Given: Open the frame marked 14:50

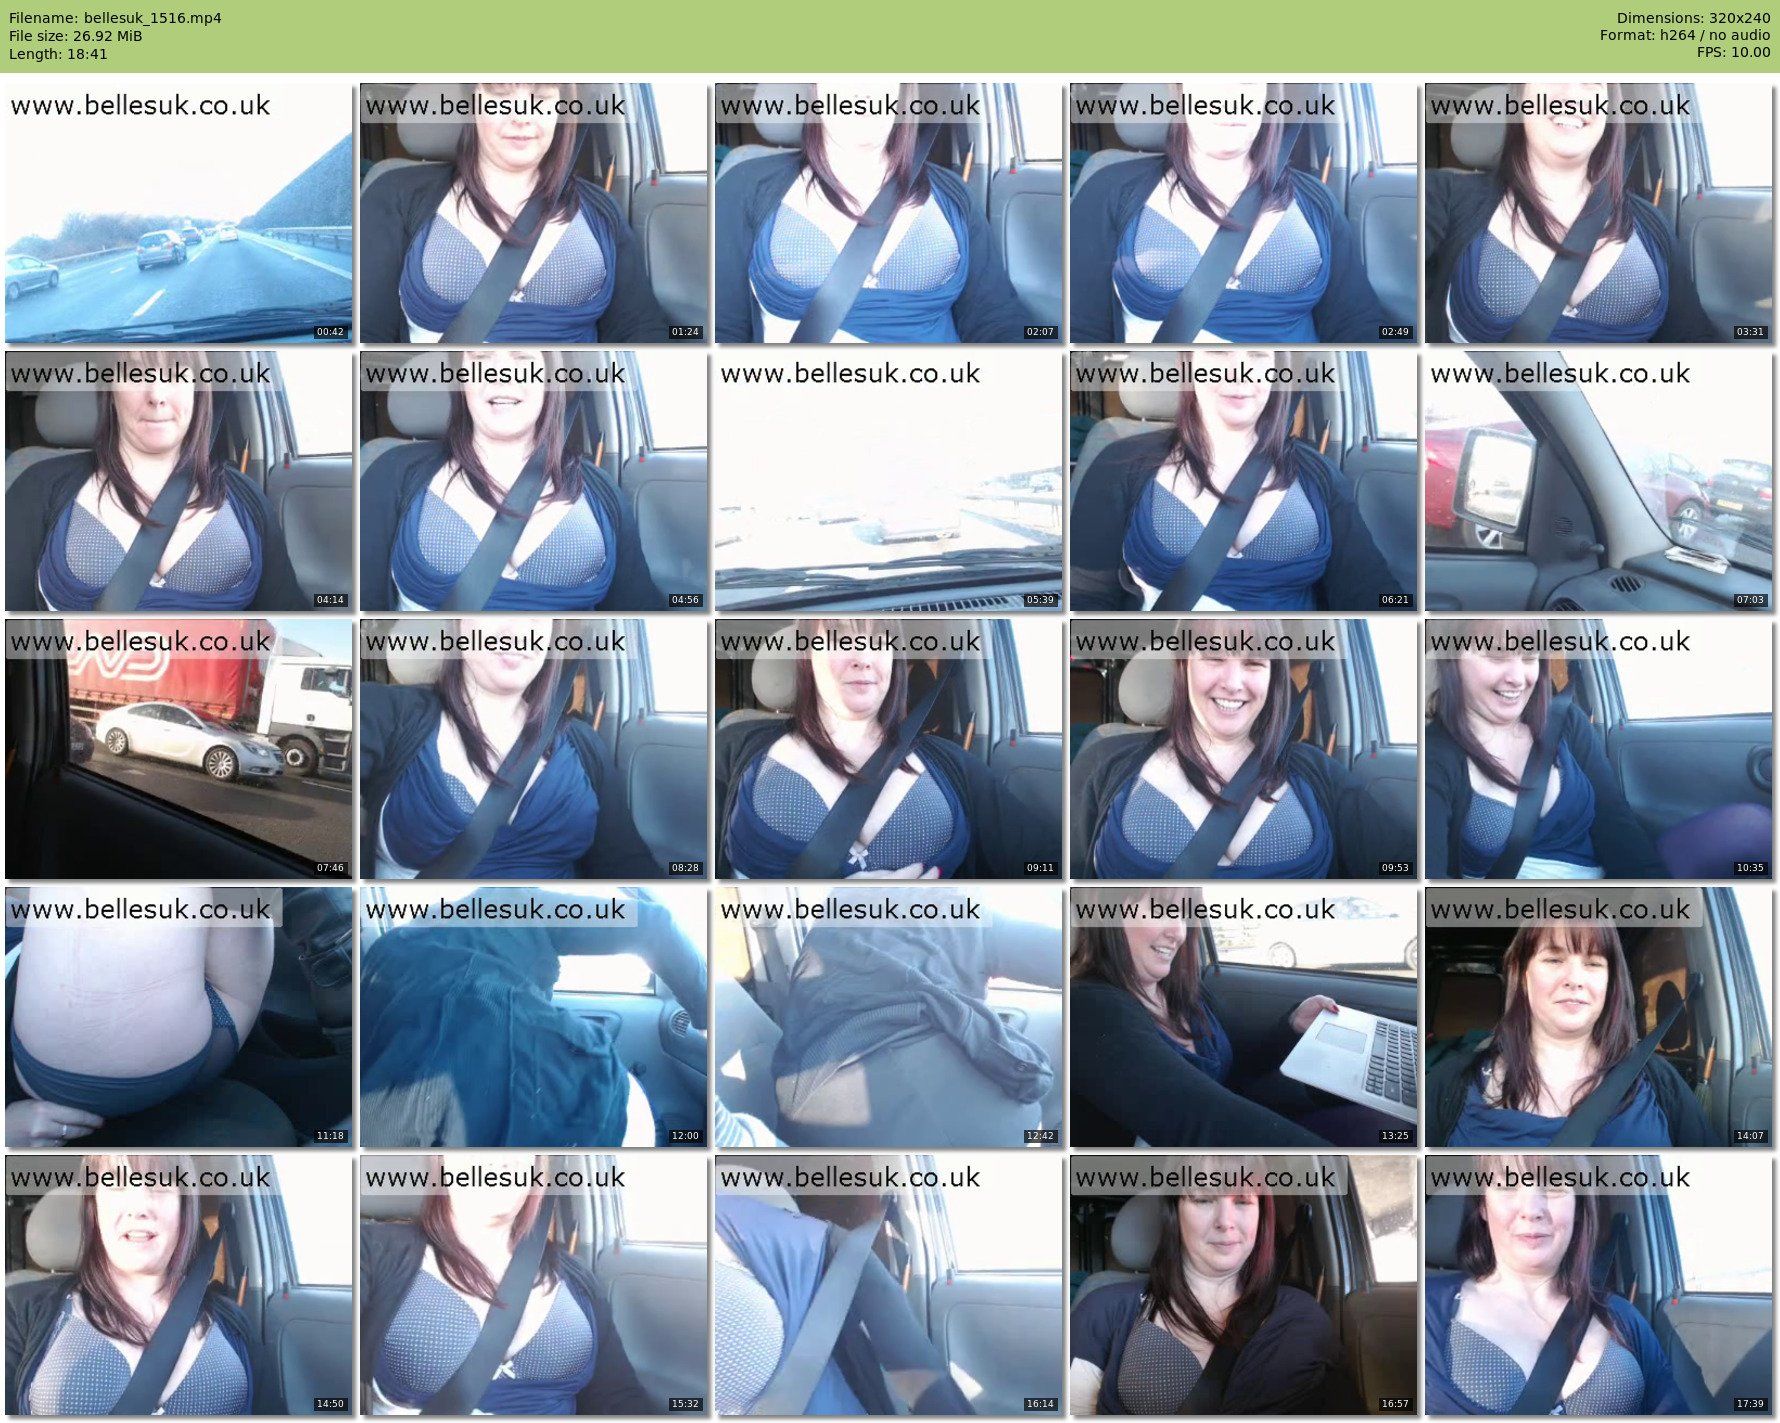Looking at the screenshot, I should coord(179,1285).
